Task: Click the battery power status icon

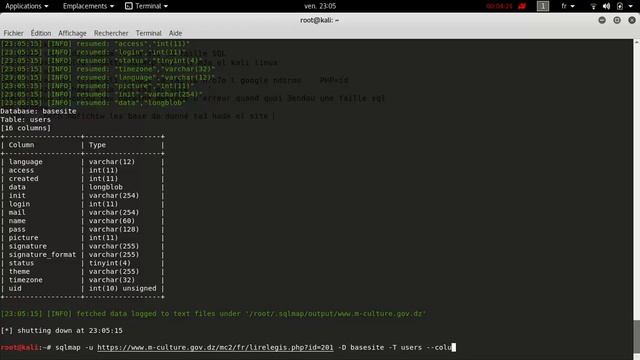Action: coord(620,6)
